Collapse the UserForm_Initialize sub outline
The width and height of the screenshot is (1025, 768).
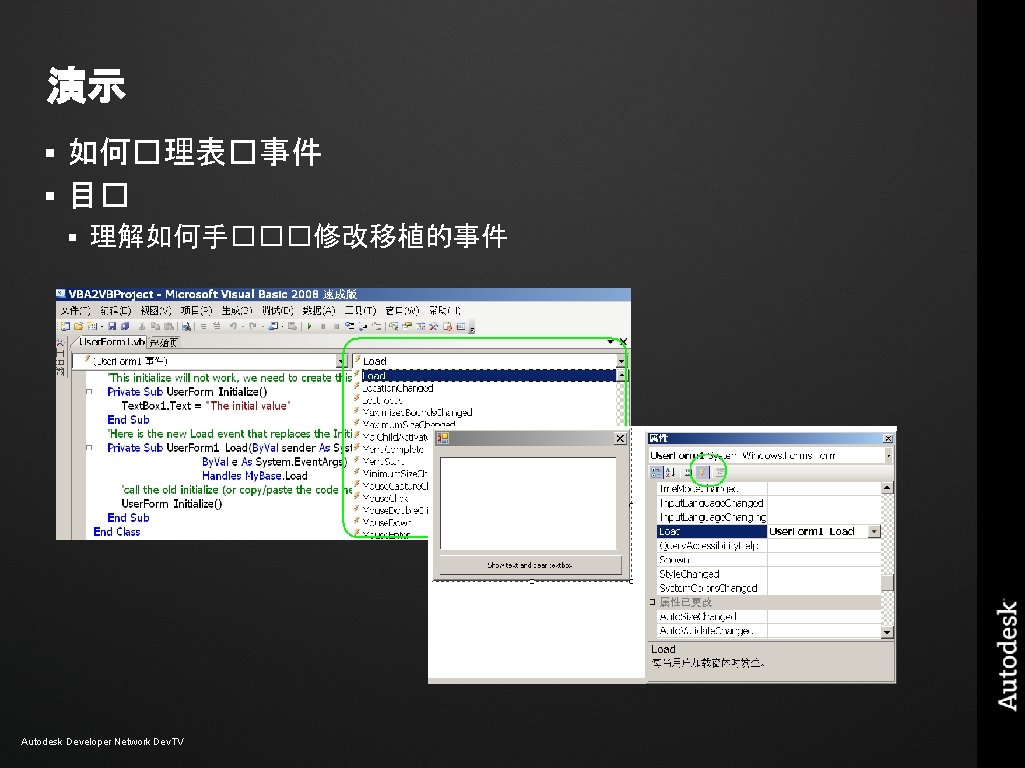pyautogui.click(x=89, y=392)
